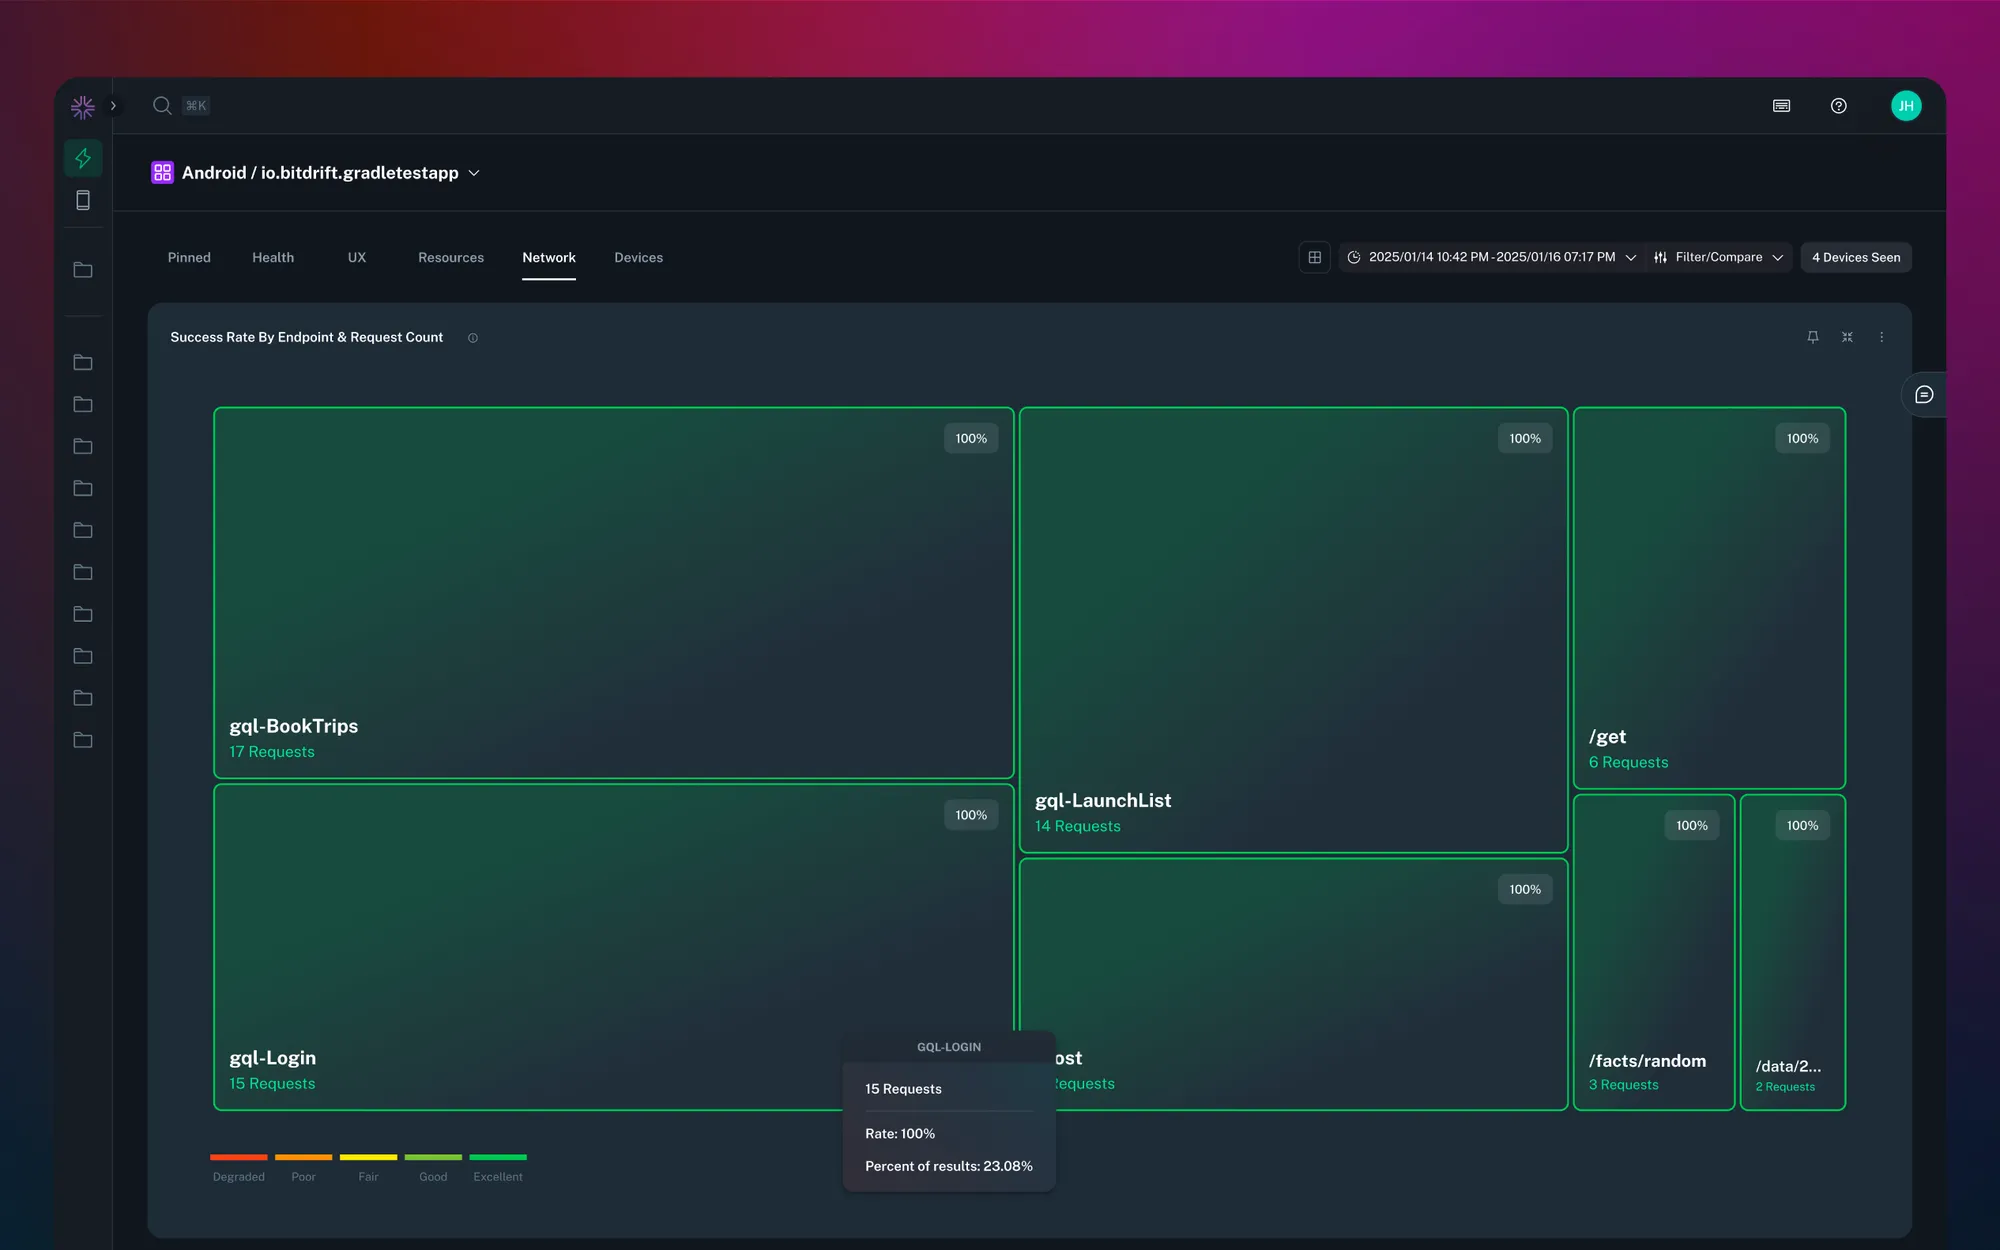Click the grid layout icon beside the date picker
The image size is (2000, 1250).
(1314, 257)
